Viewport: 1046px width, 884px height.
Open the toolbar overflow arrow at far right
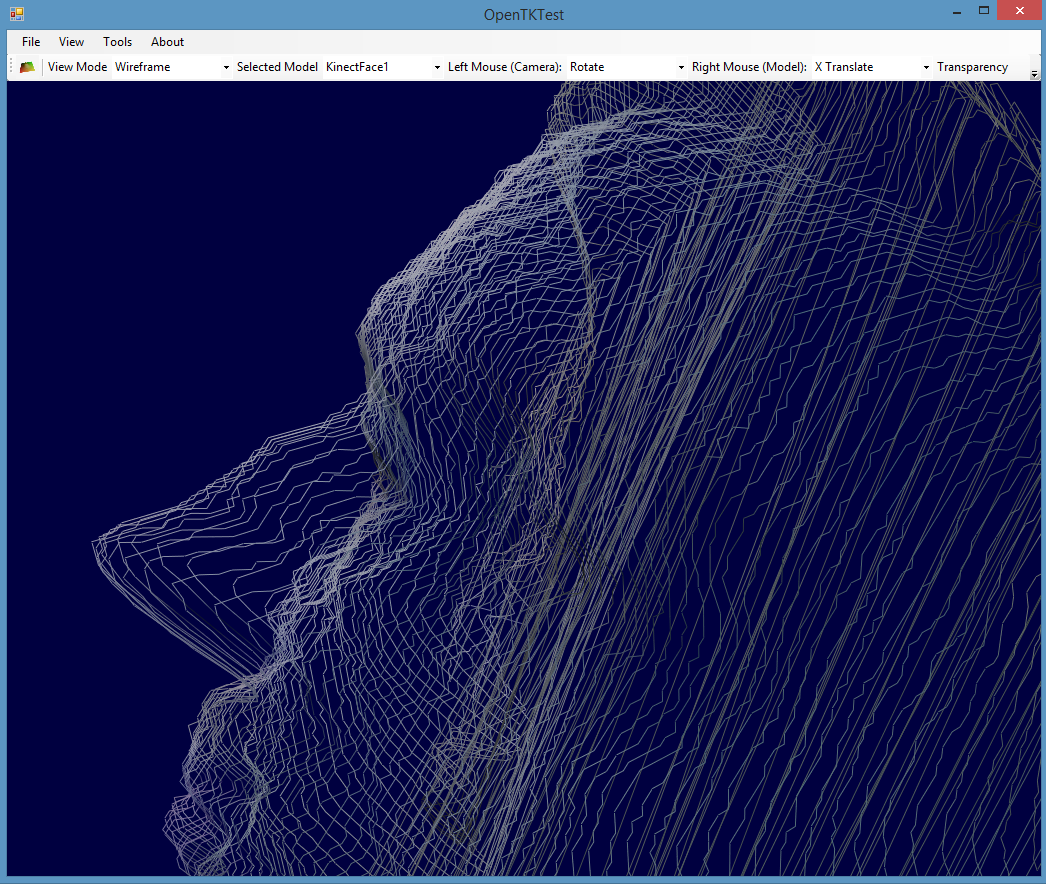click(x=1034, y=74)
